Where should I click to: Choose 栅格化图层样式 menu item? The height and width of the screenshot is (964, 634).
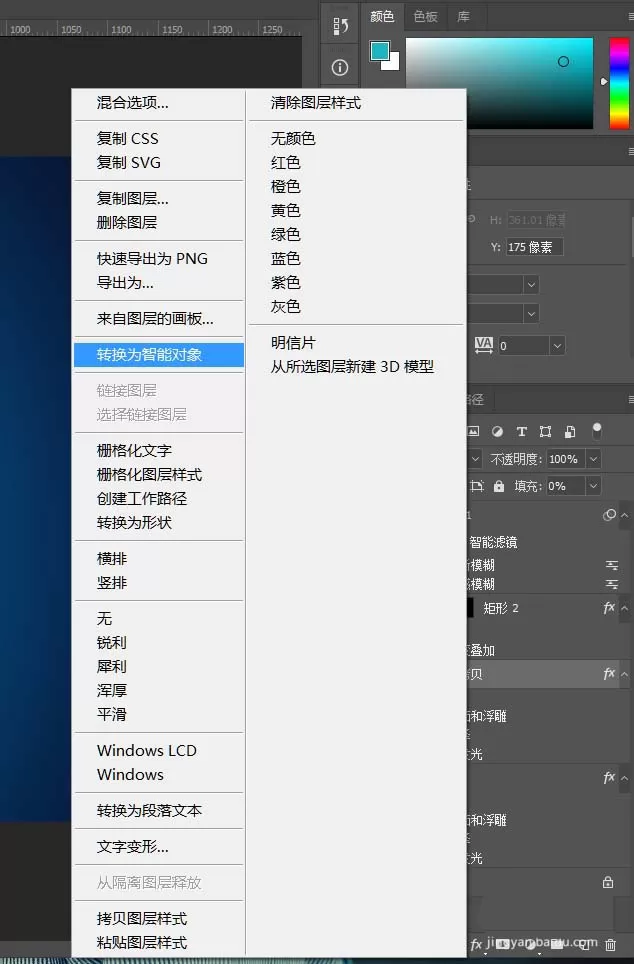(x=159, y=475)
